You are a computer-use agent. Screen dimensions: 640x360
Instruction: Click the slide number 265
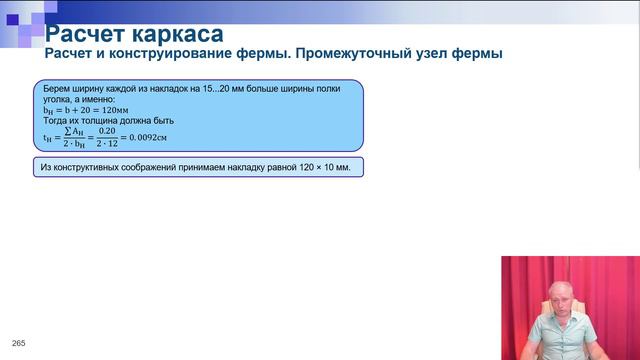click(x=19, y=343)
